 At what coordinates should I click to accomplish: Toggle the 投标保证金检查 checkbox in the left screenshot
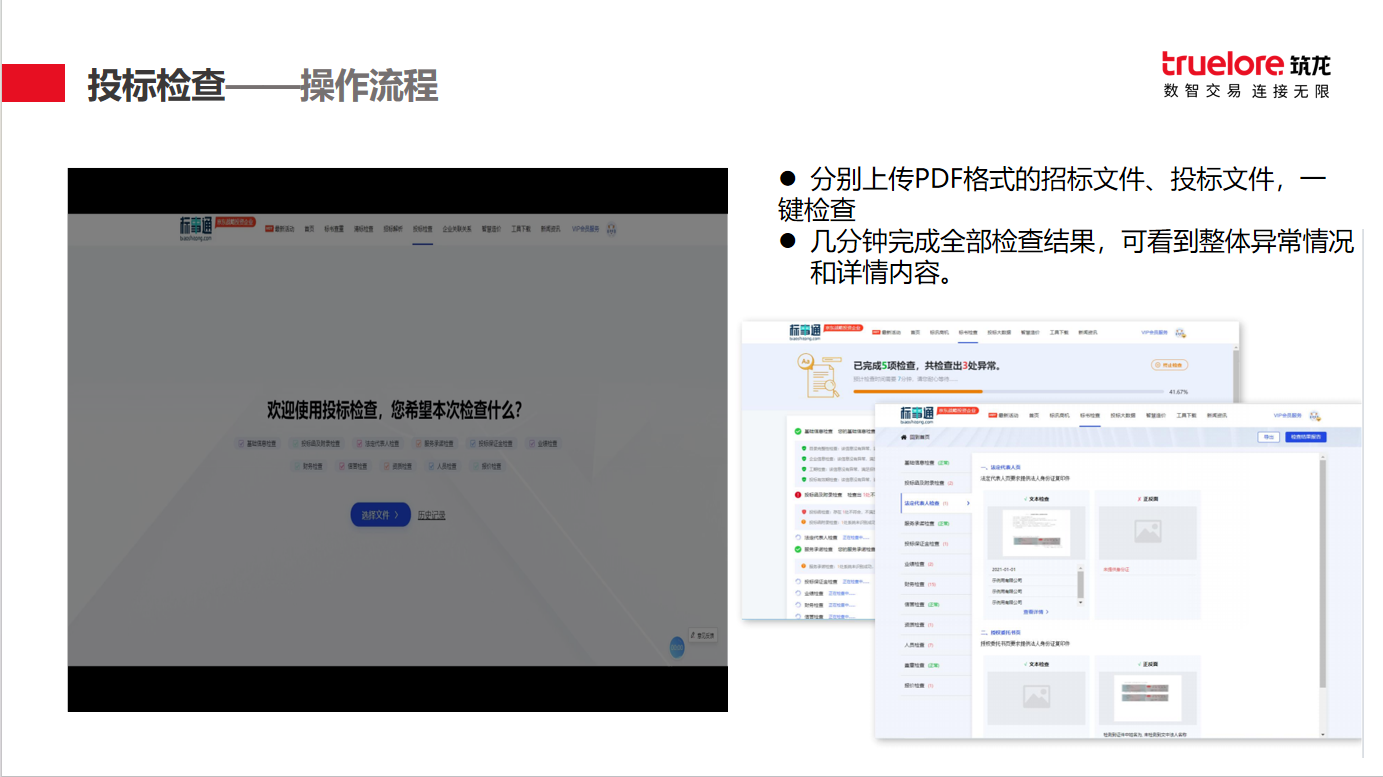tap(473, 444)
